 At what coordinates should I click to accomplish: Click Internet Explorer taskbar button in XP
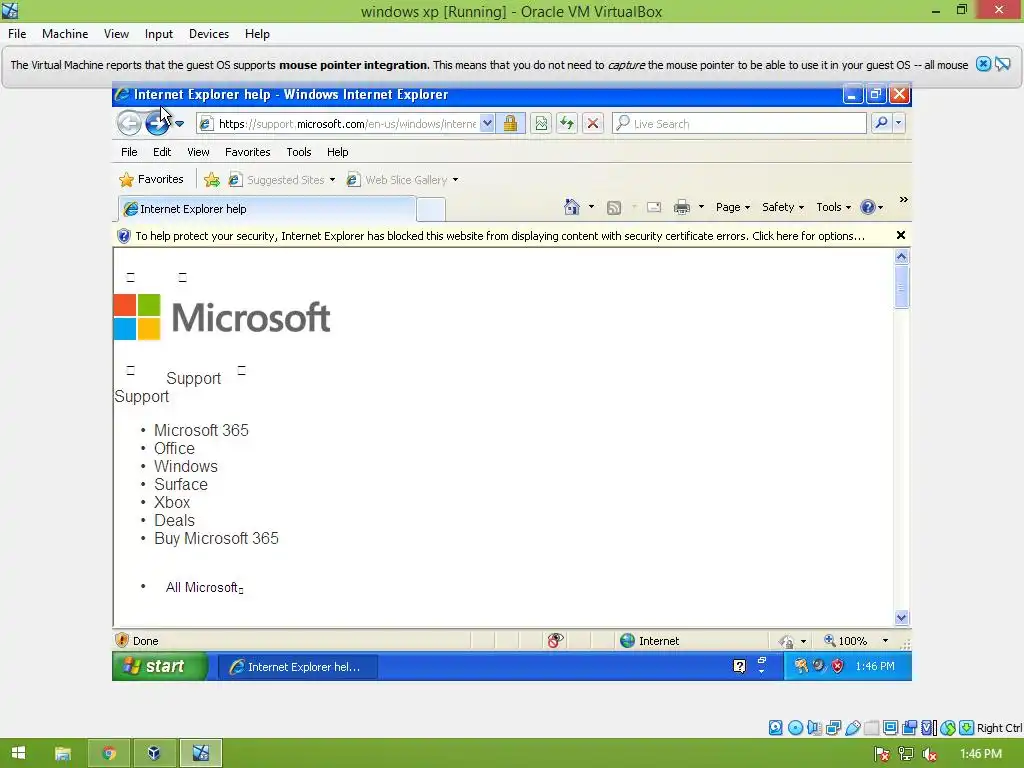(297, 667)
